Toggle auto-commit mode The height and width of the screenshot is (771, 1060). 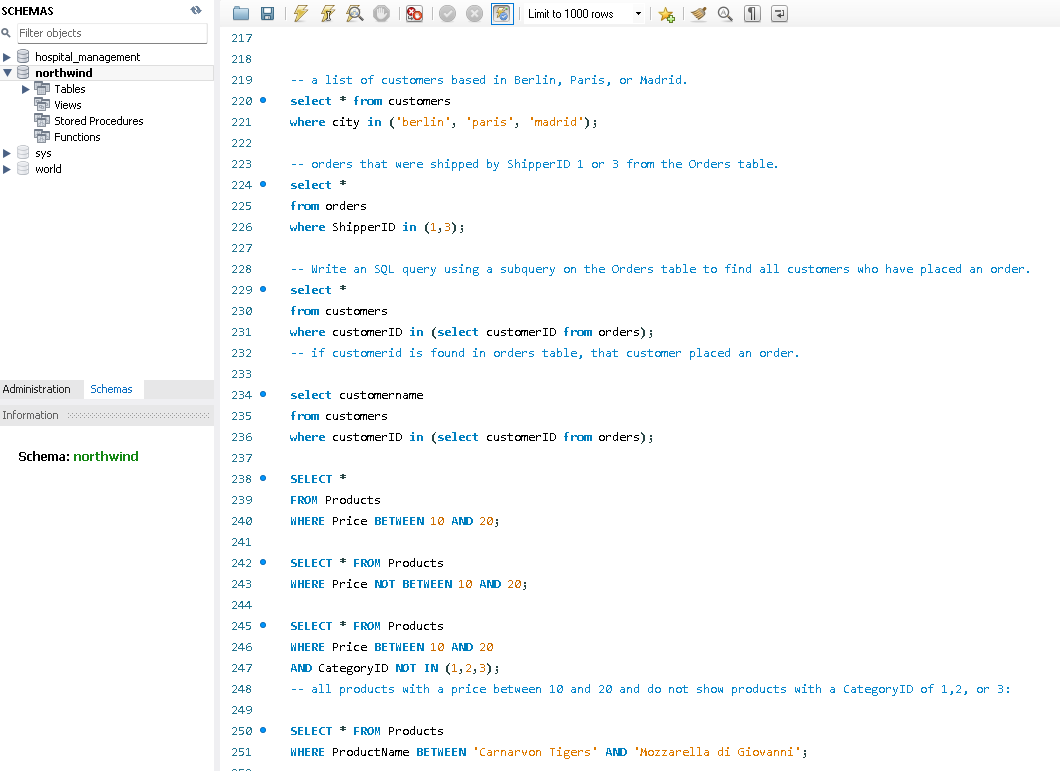(502, 14)
